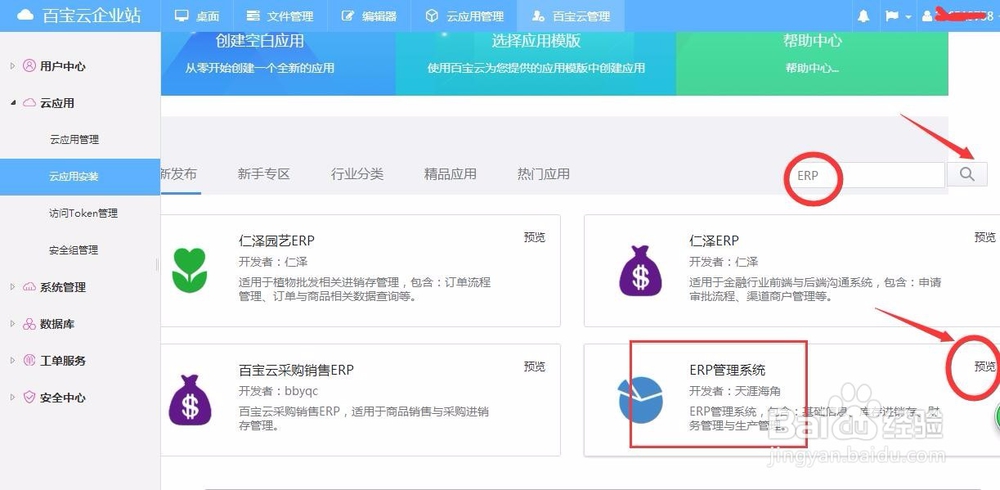Viewport: 1000px width, 490px height.
Task: Click the user account icon
Action: (x=927, y=17)
